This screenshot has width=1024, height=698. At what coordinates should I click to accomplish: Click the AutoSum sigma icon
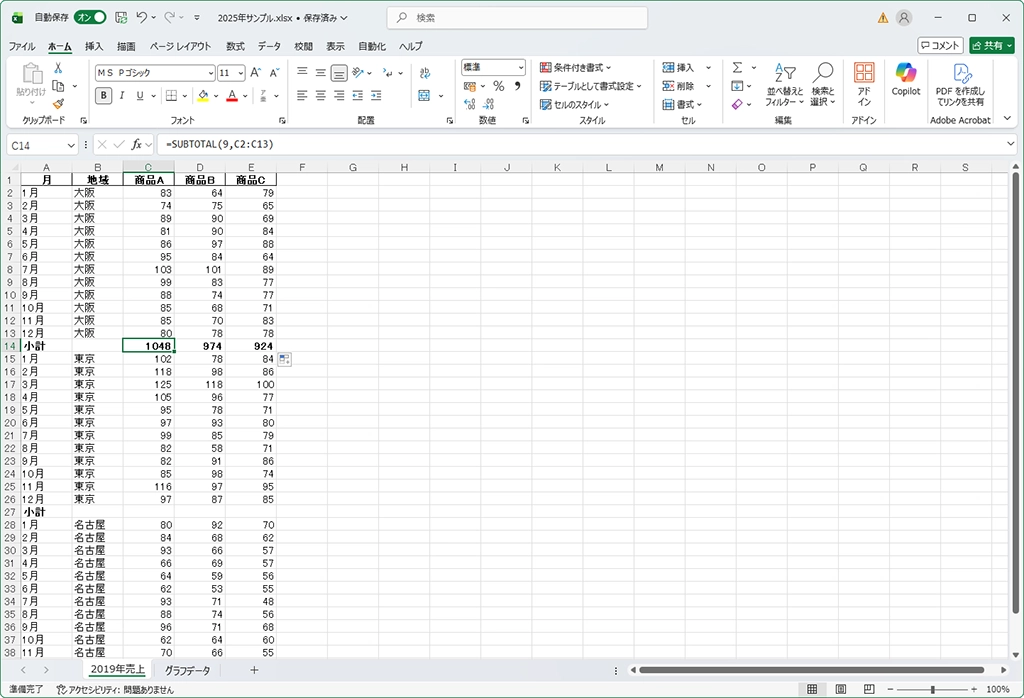click(x=737, y=68)
